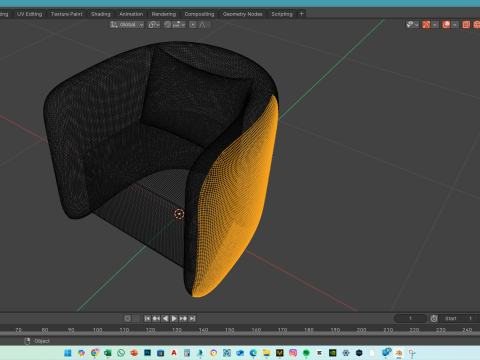This screenshot has height=360, width=480.
Task: Jump to the previous keyframe
Action: [156, 319]
